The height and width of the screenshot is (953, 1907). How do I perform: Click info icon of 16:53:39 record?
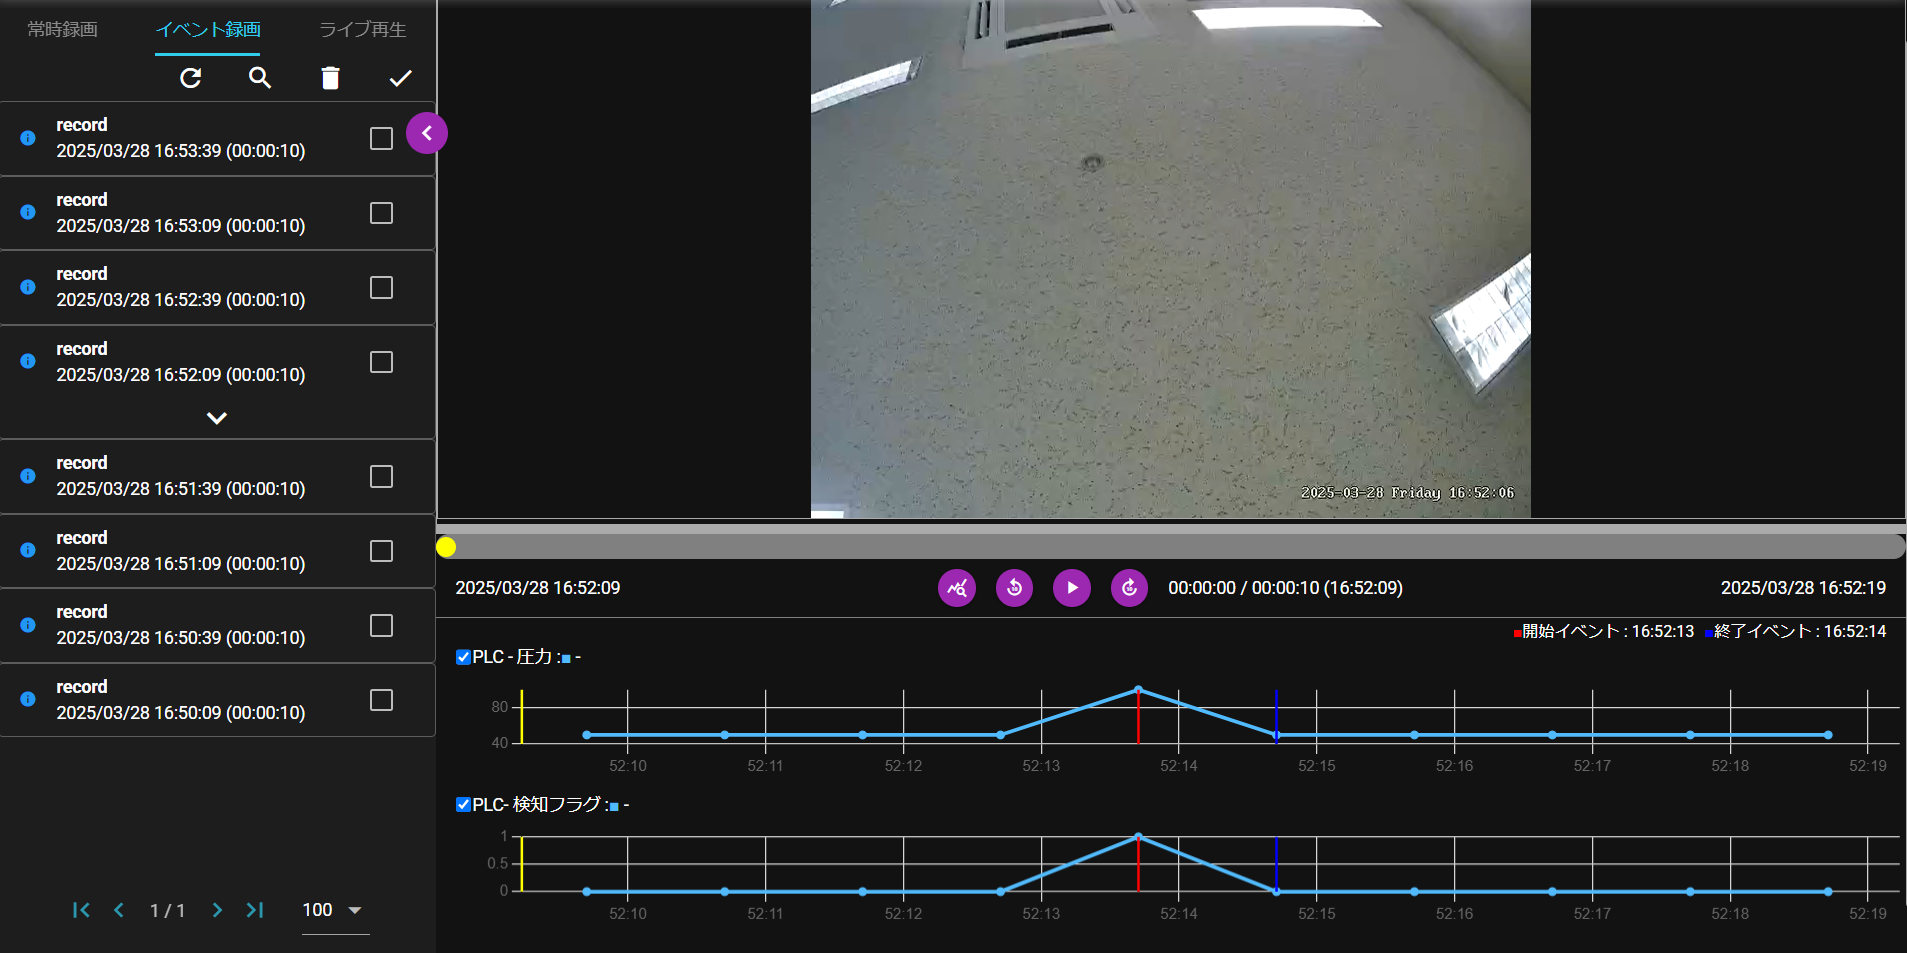click(x=28, y=138)
